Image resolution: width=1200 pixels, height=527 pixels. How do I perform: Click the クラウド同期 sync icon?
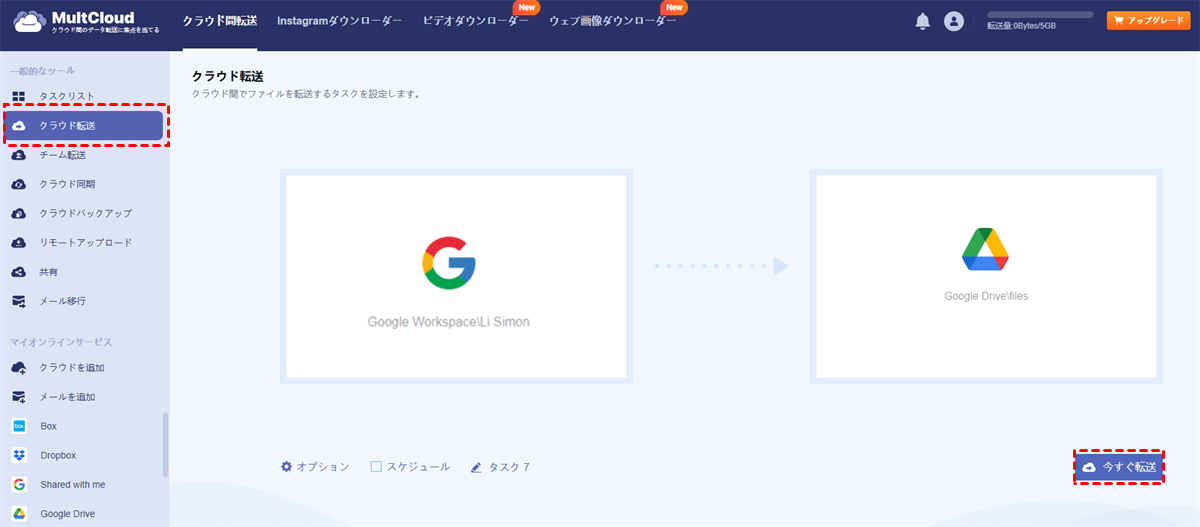(18, 184)
